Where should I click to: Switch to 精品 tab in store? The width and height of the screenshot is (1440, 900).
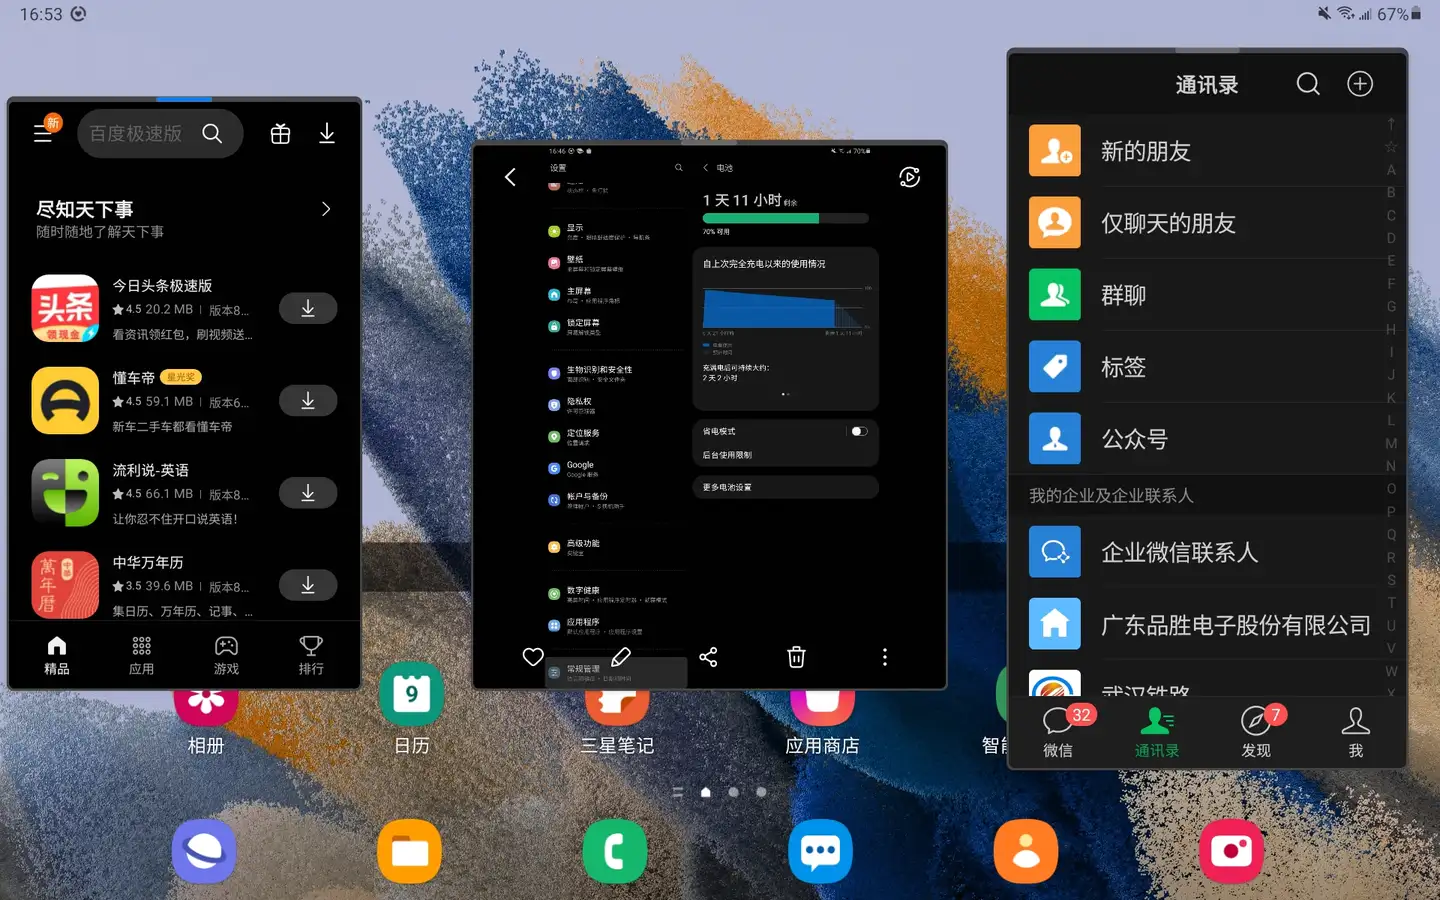tap(57, 655)
